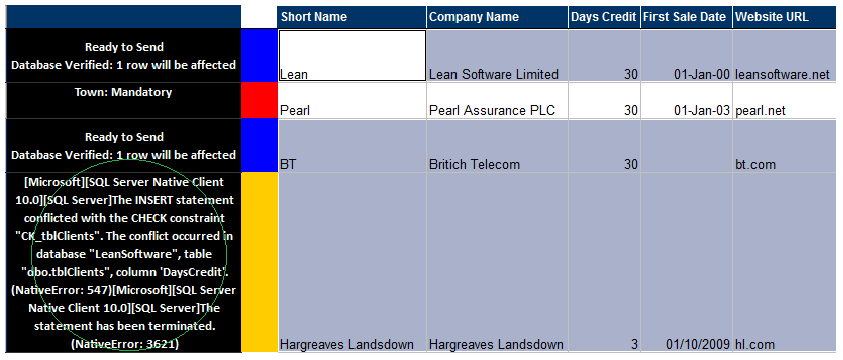
Task: Click the pearl.net website cell
Action: 787,101
